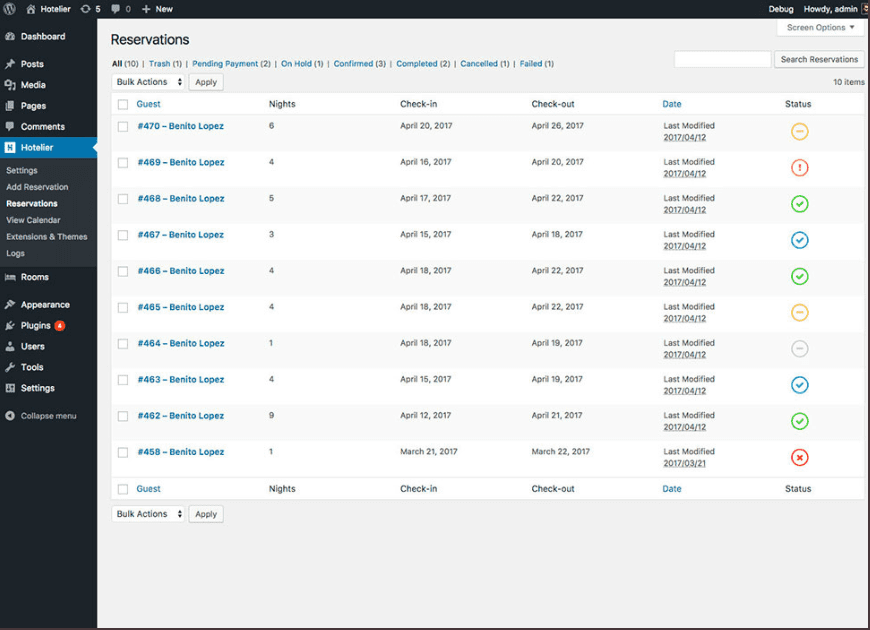Click the Plugins plug icon

pos(10,326)
